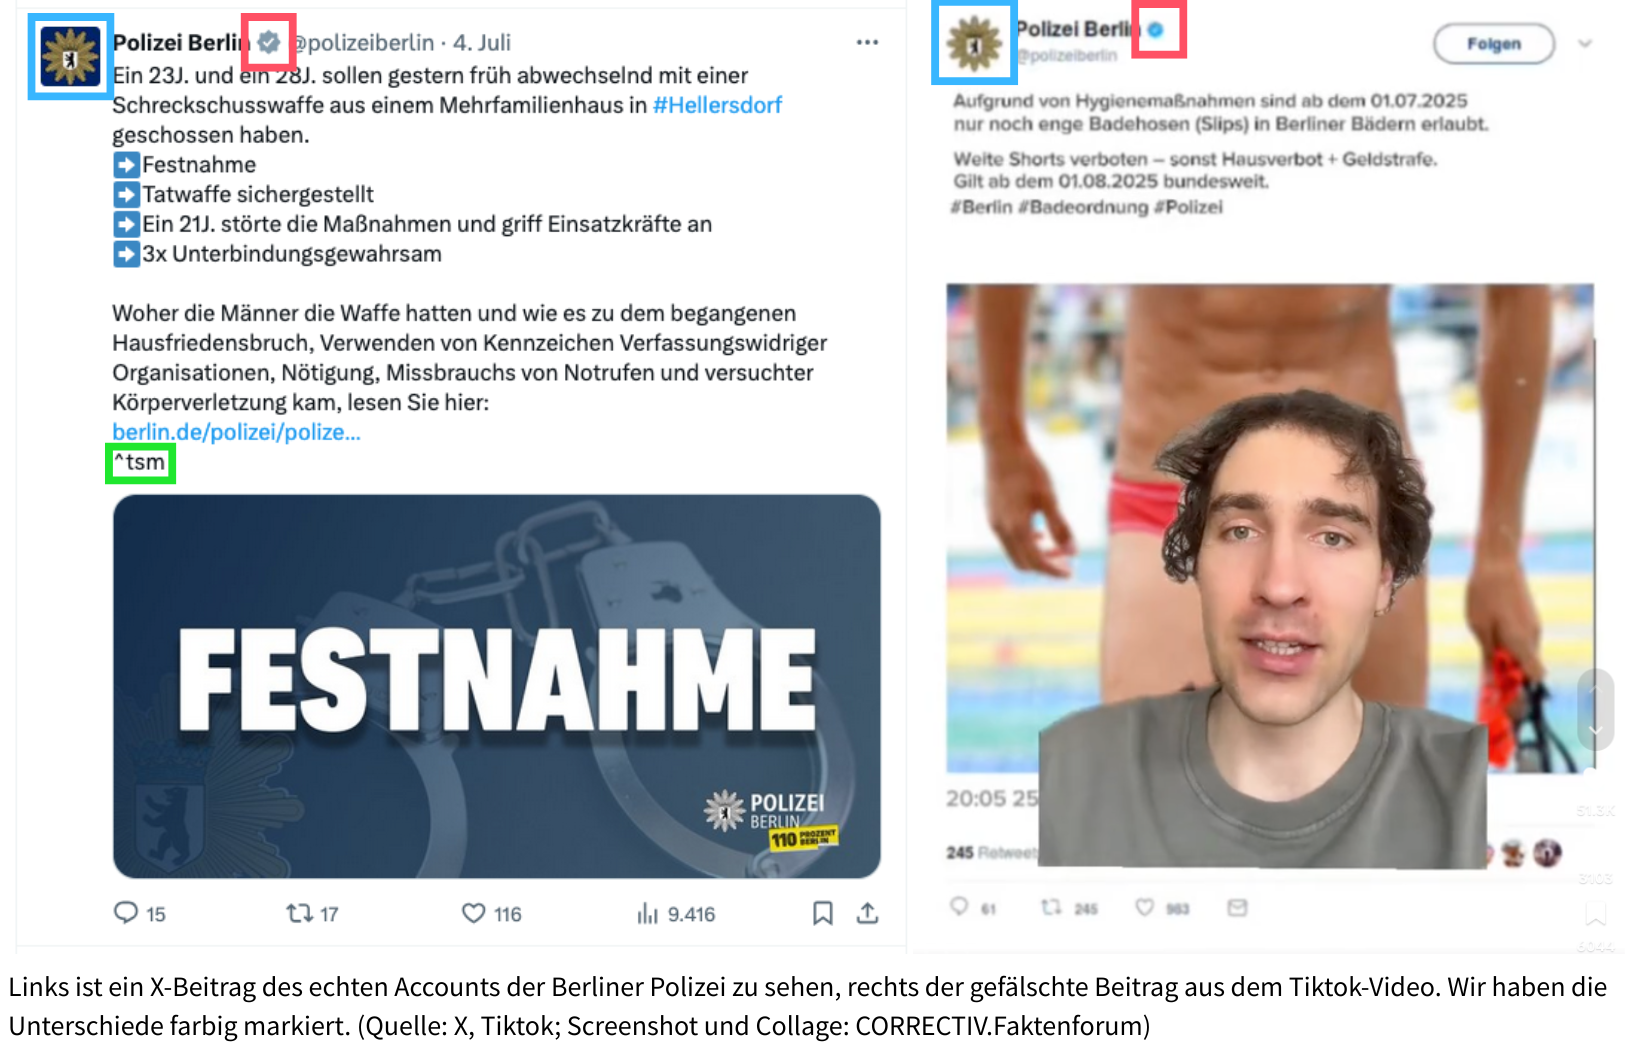The image size is (1631, 1059).
Task: Click the share upload icon on left post
Action: pos(867,913)
